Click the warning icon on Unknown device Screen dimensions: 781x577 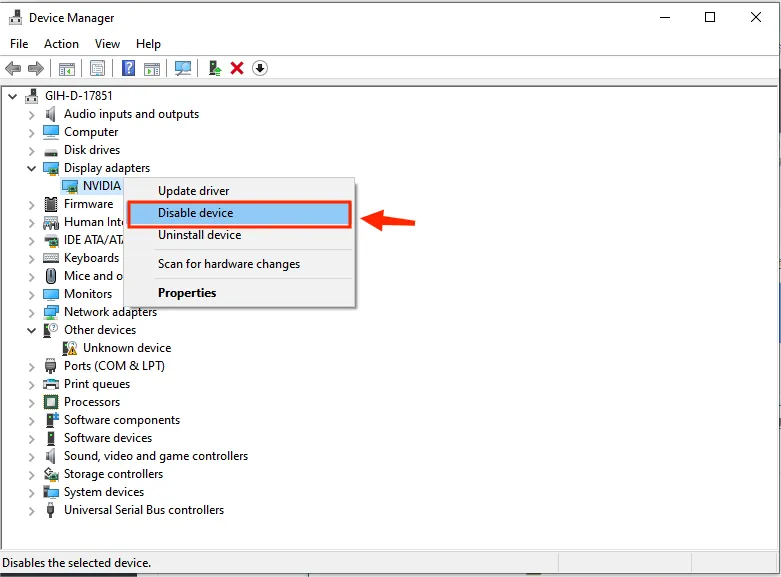click(x=70, y=348)
